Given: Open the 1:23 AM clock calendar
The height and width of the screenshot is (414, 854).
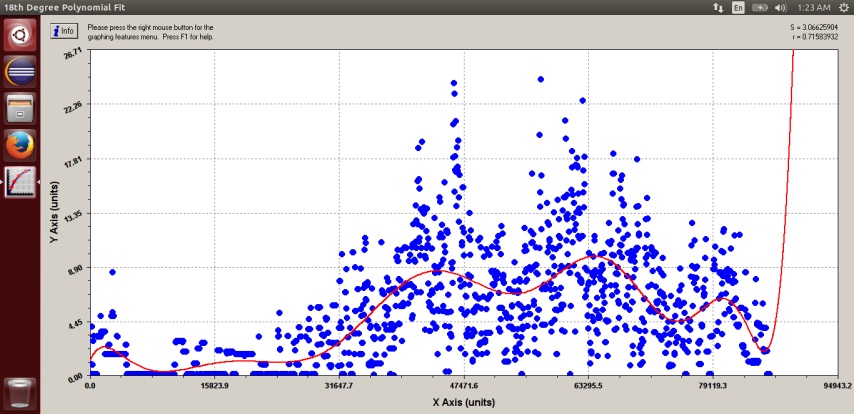Looking at the screenshot, I should [811, 7].
